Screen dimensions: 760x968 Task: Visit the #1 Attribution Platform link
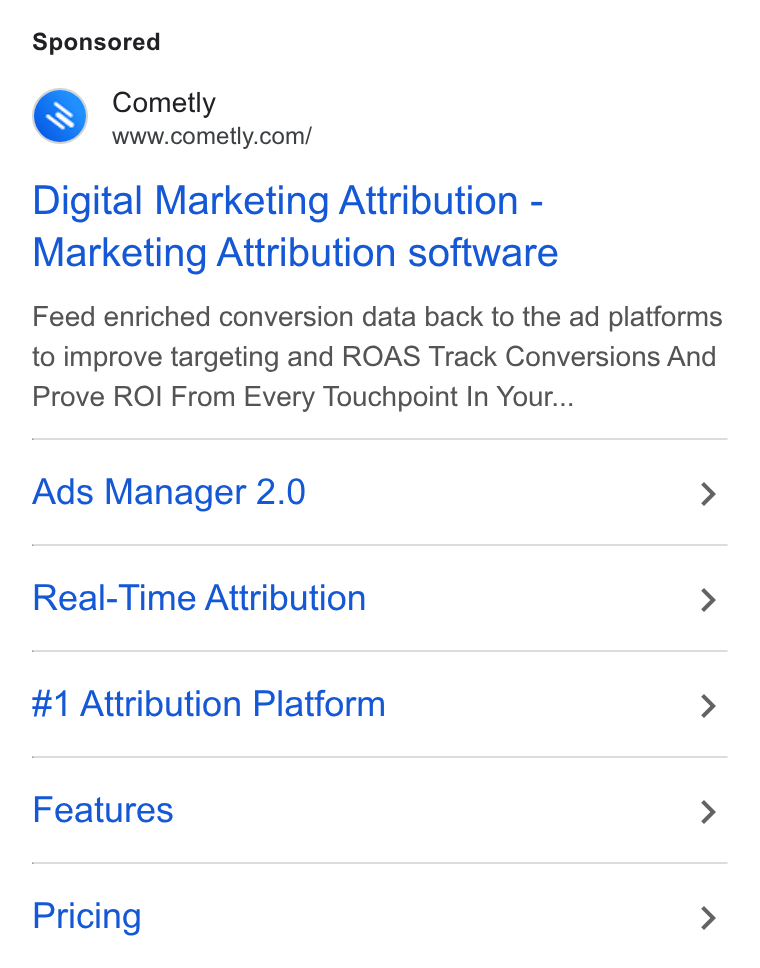point(209,704)
